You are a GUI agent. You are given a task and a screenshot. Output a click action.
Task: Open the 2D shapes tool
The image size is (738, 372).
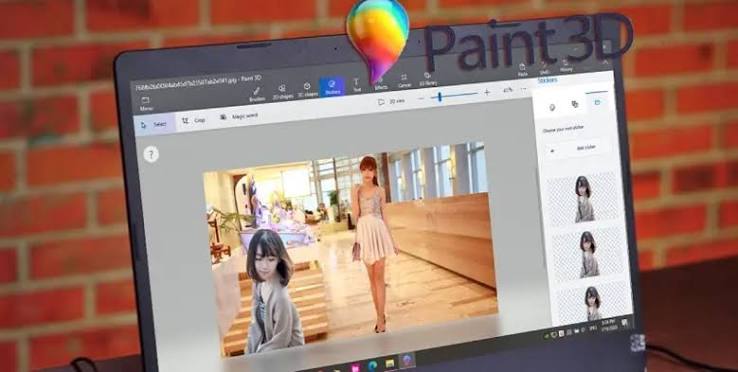pyautogui.click(x=282, y=91)
